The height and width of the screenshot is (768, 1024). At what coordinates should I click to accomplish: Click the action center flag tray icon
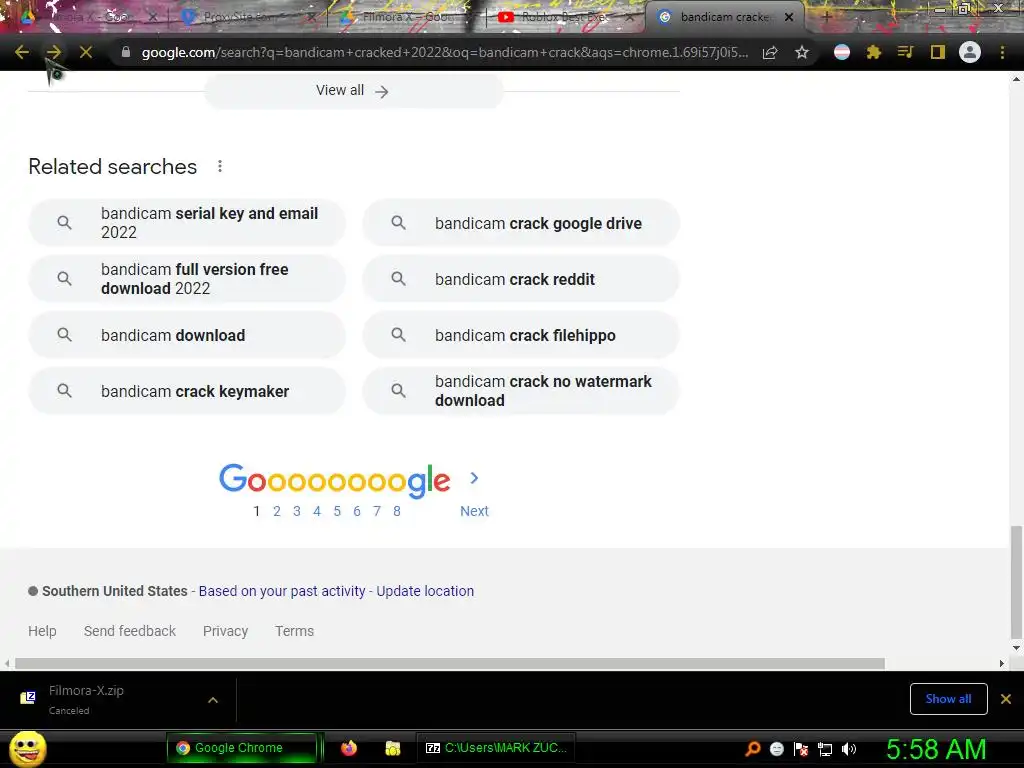click(x=801, y=749)
